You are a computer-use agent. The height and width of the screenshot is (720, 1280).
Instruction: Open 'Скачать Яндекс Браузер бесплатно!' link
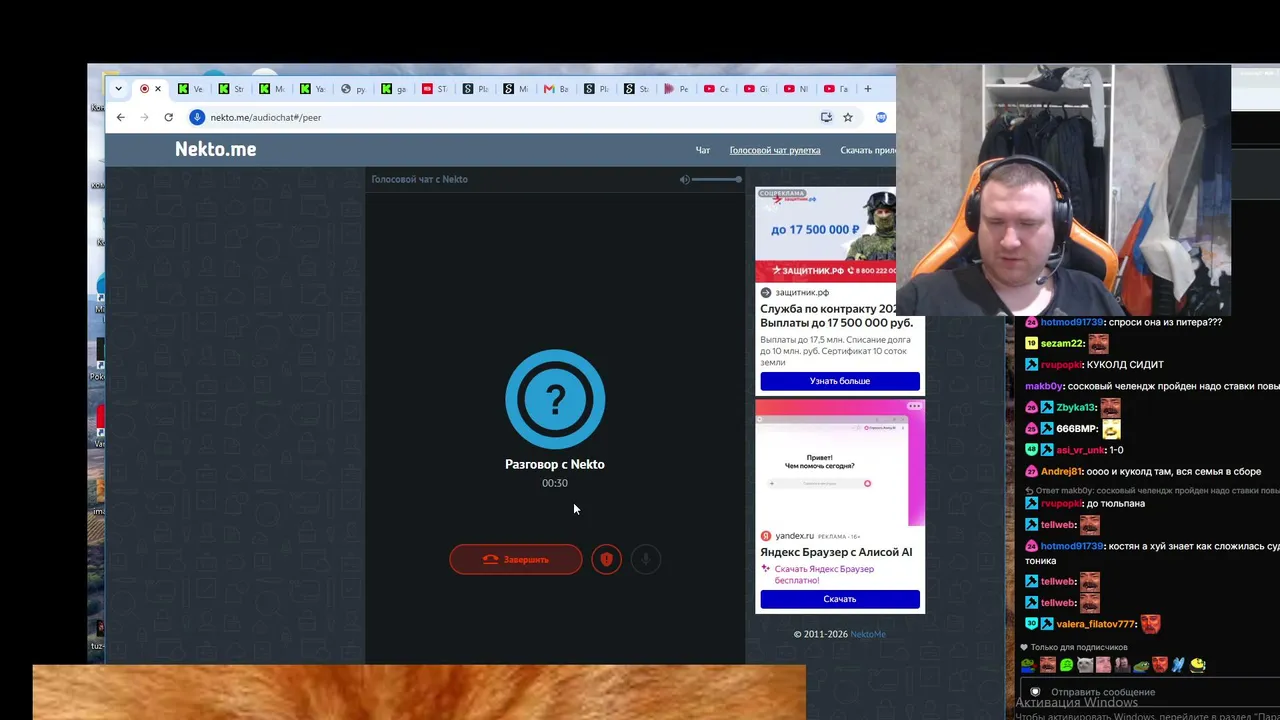pyautogui.click(x=824, y=574)
